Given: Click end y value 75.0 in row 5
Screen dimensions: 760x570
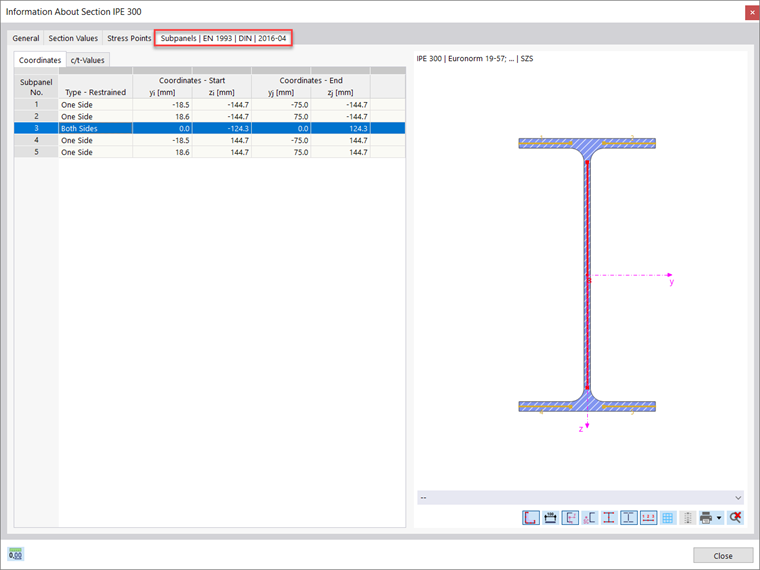Looking at the screenshot, I should click(x=281, y=152).
